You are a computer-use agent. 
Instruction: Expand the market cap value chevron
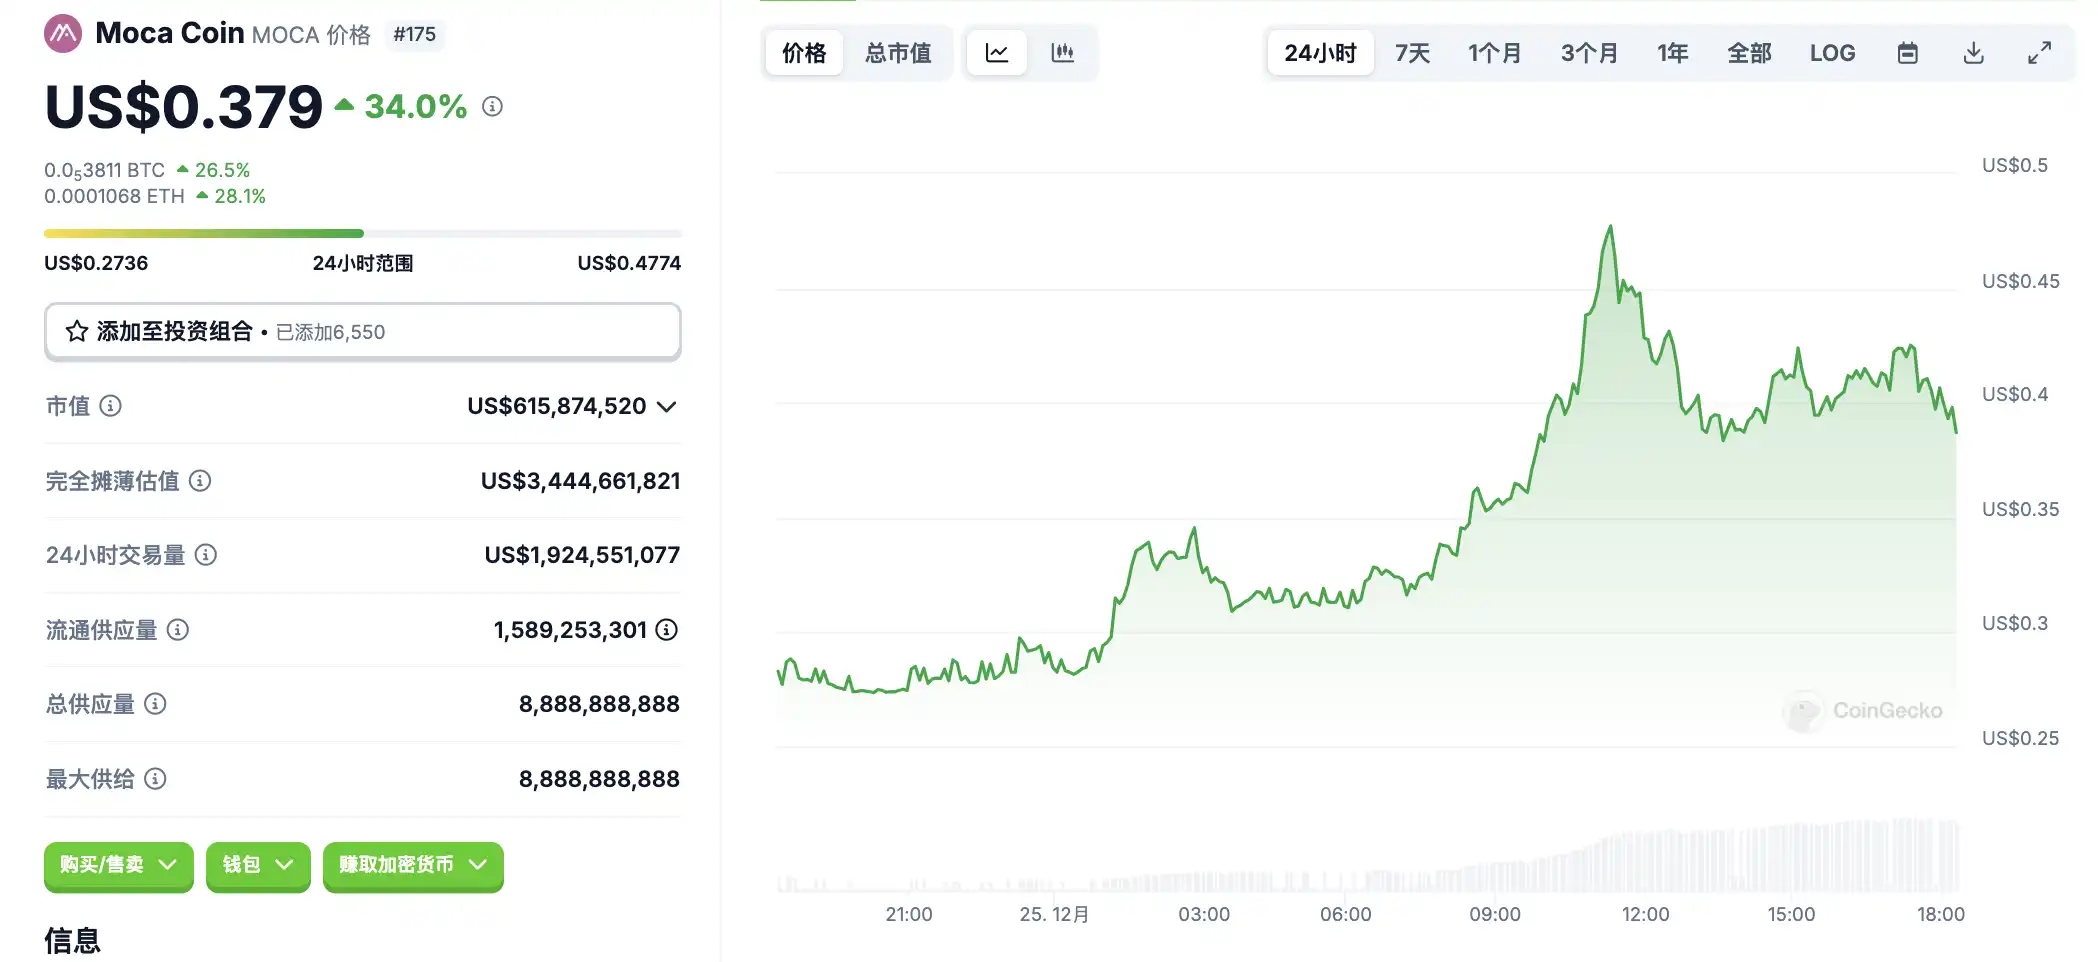pos(667,406)
